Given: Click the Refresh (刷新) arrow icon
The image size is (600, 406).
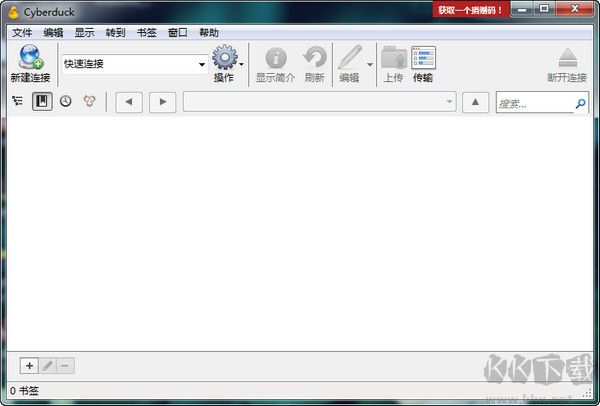Looking at the screenshot, I should pos(314,58).
